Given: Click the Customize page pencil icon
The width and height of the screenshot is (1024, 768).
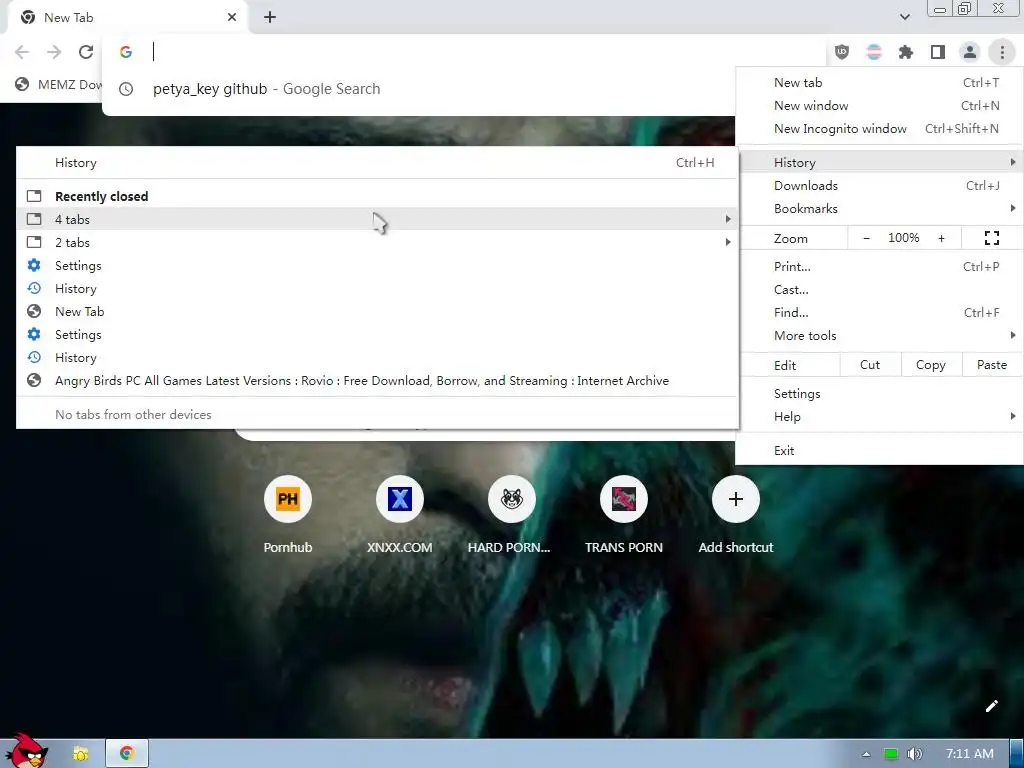Looking at the screenshot, I should tap(991, 706).
